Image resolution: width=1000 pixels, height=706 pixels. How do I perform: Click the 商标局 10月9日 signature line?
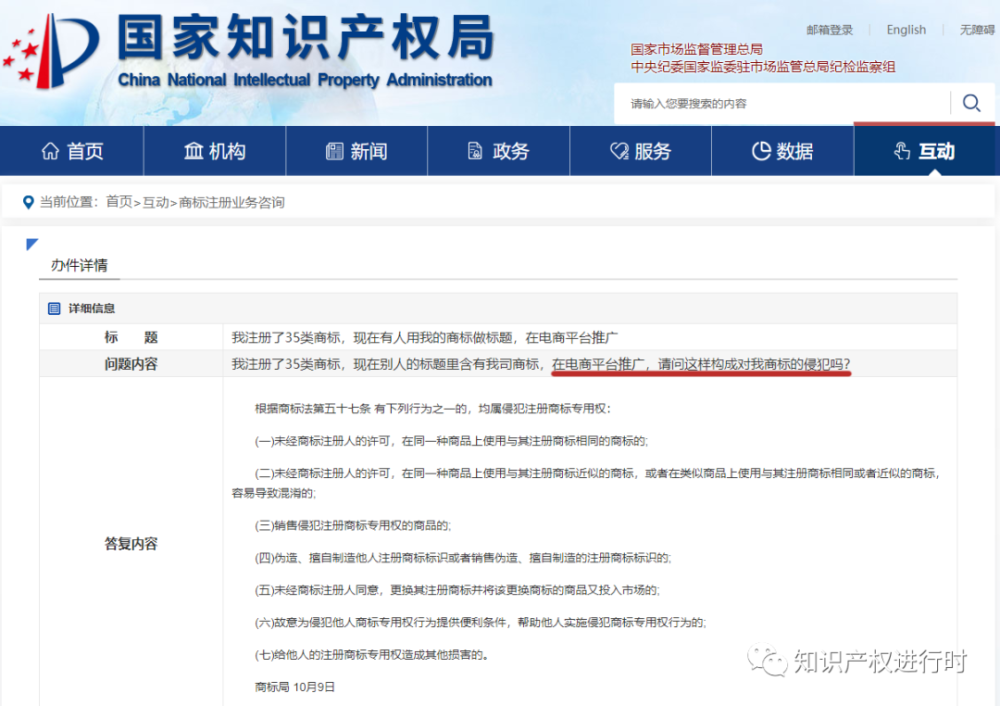coord(295,688)
